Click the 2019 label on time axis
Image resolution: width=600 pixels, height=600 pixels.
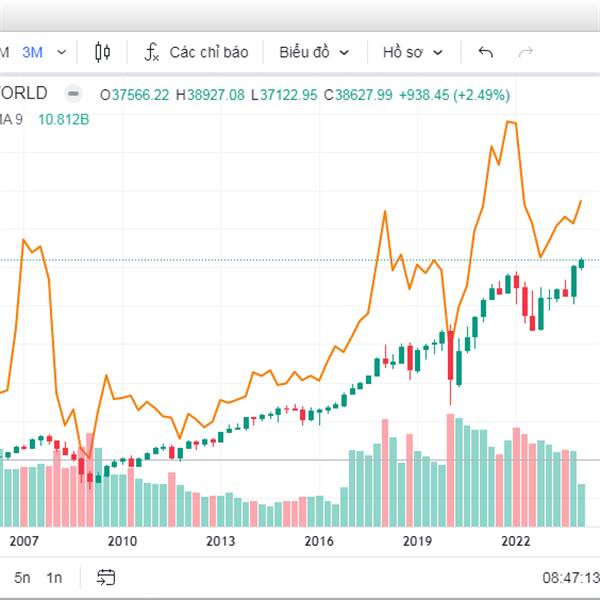417,541
